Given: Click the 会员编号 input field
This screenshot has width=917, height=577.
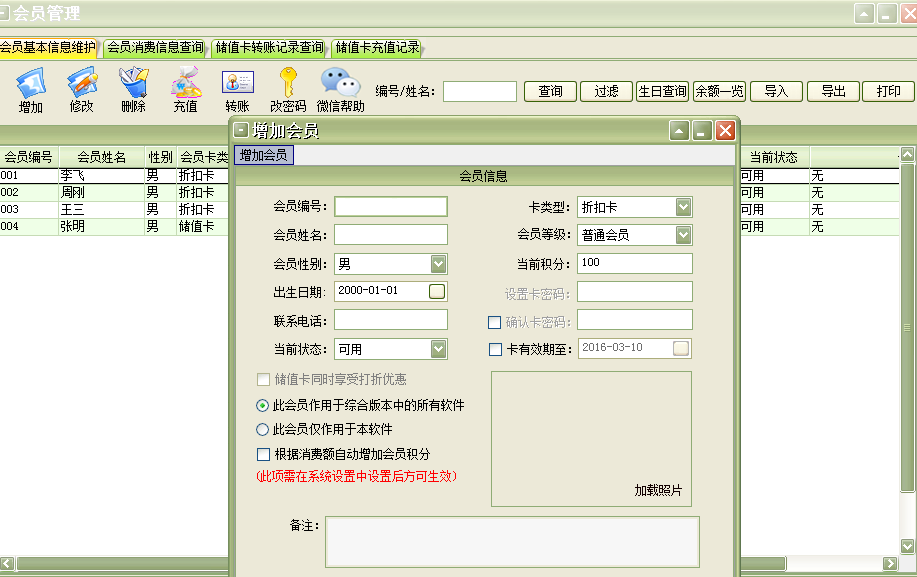Looking at the screenshot, I should coord(390,206).
